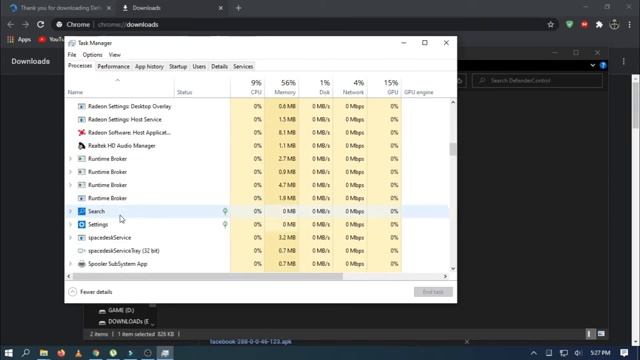This screenshot has width=640, height=360.
Task: Open the Action Center notification icon
Action: 624,353
